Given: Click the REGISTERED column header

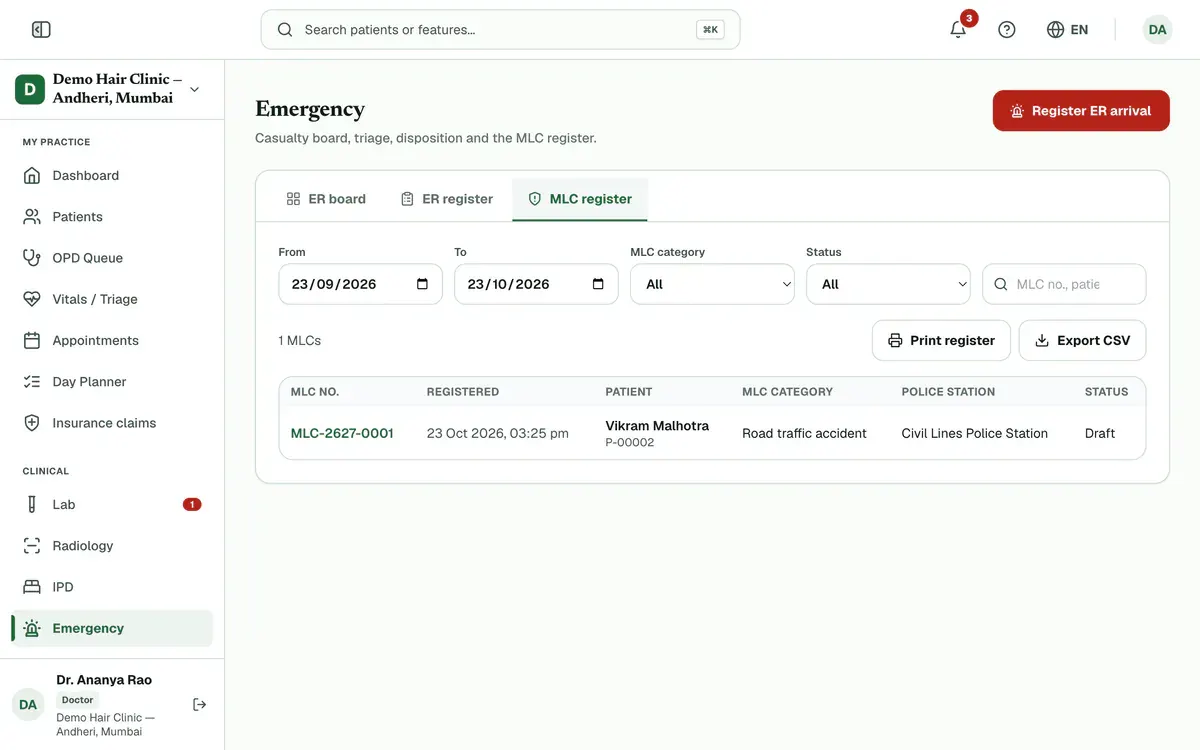Looking at the screenshot, I should [x=463, y=392].
